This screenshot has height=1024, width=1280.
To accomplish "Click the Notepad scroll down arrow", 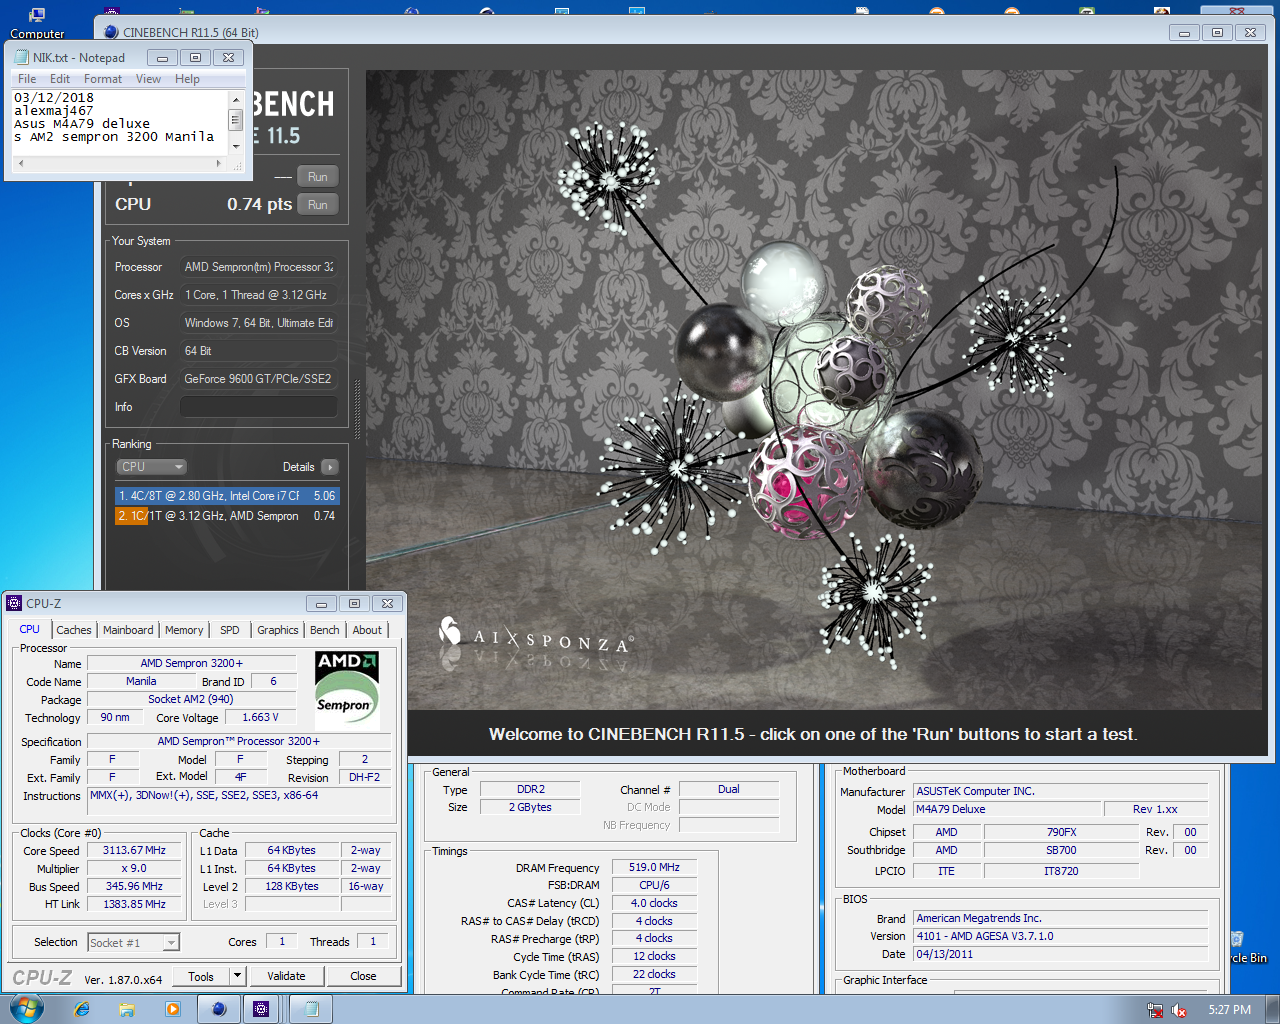I will [x=236, y=146].
